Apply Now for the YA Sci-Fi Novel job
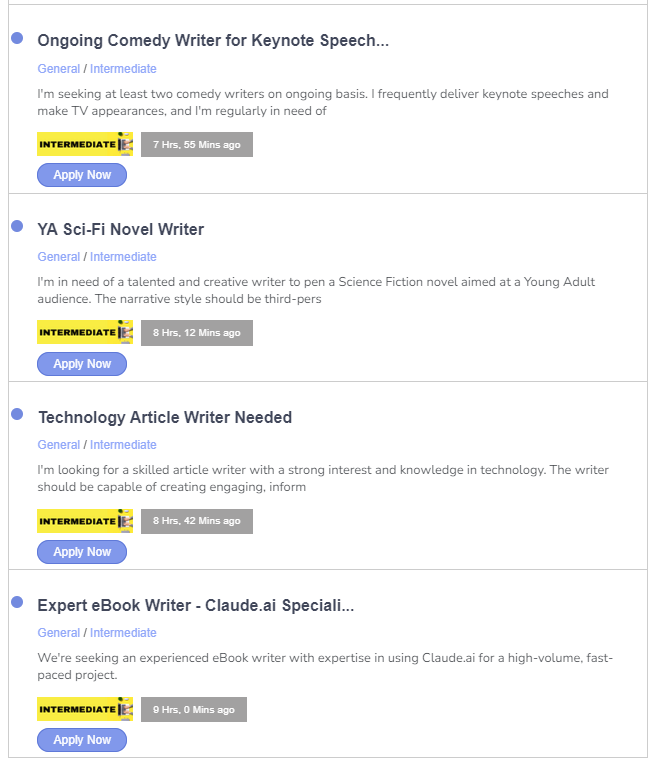Viewport: 657px width, 758px height. [82, 364]
